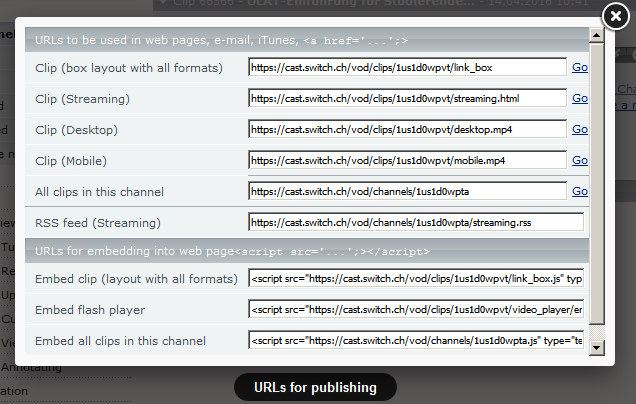Select the Clip (Mobile) mp4 URL field
636x404 pixels.
(x=407, y=161)
